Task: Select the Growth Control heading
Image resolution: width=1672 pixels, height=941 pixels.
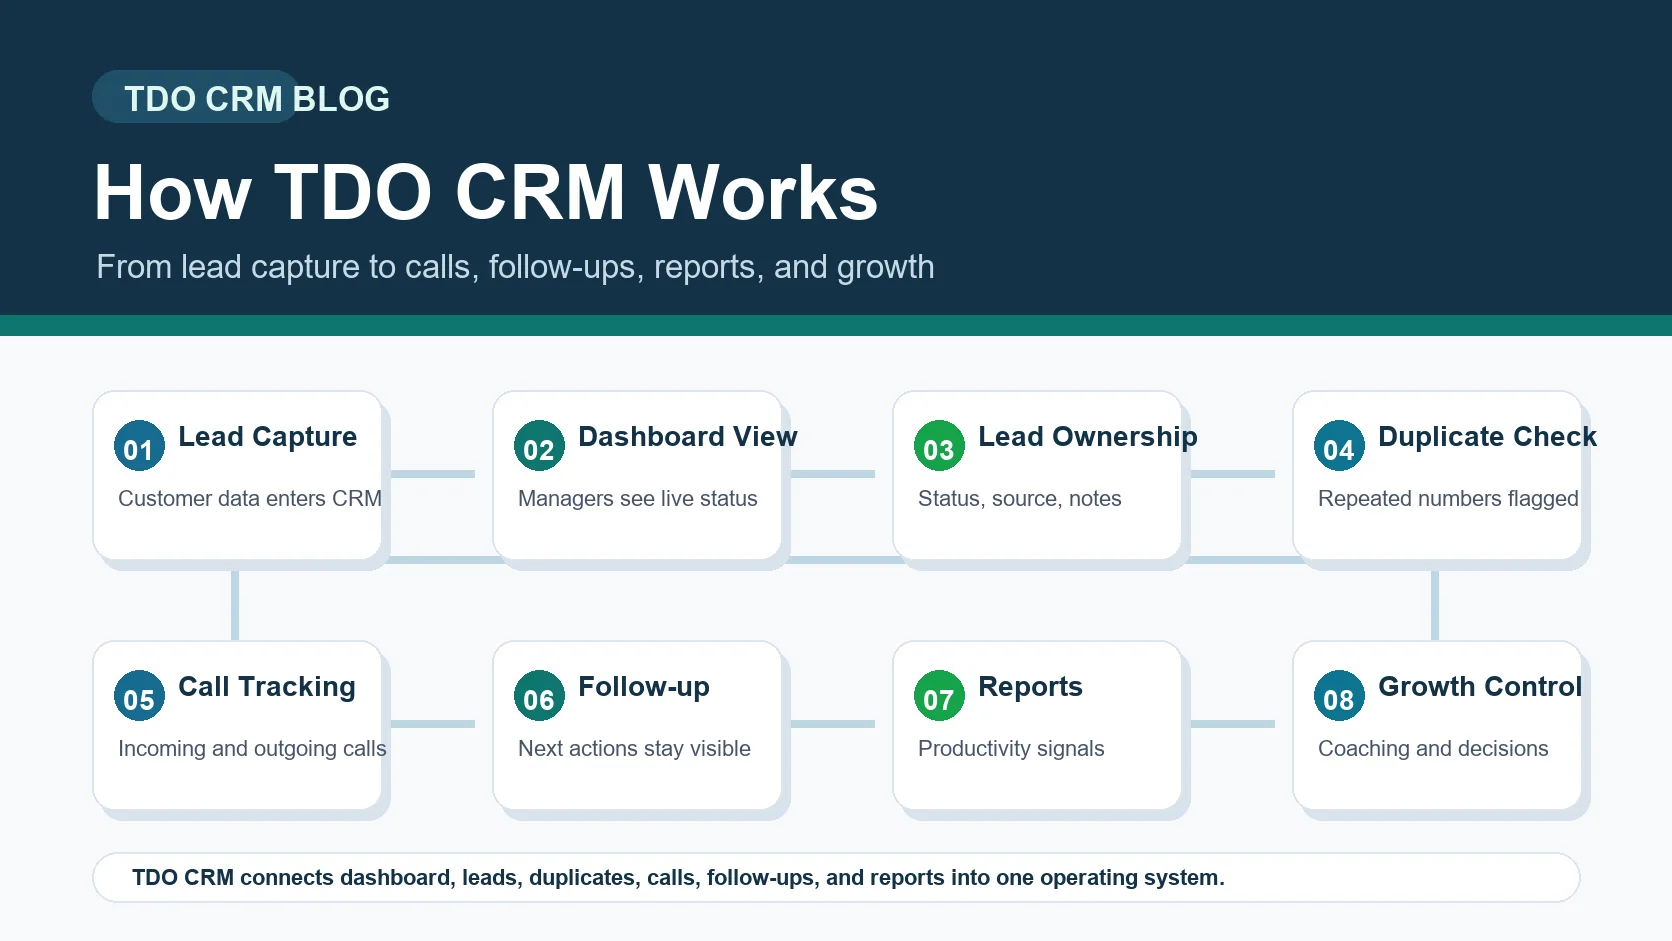Action: (1480, 687)
